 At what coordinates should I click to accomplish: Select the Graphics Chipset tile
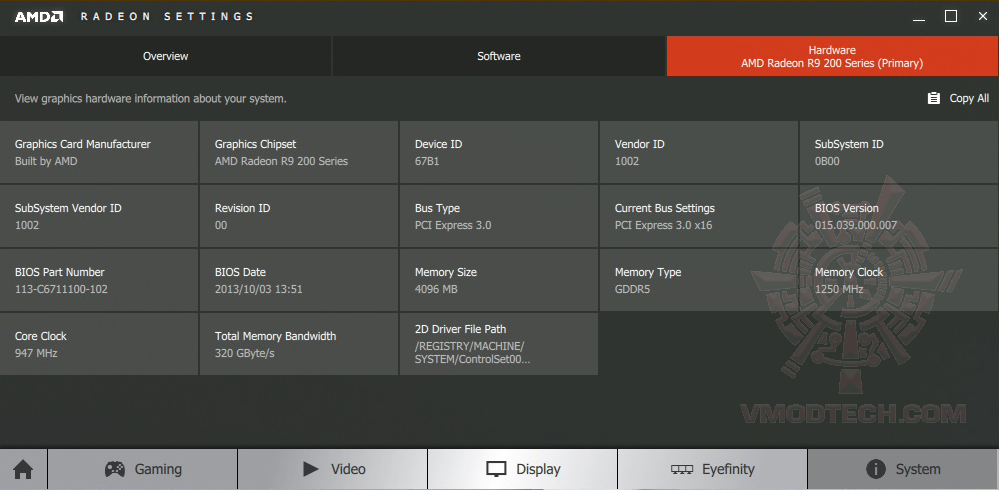[x=299, y=152]
